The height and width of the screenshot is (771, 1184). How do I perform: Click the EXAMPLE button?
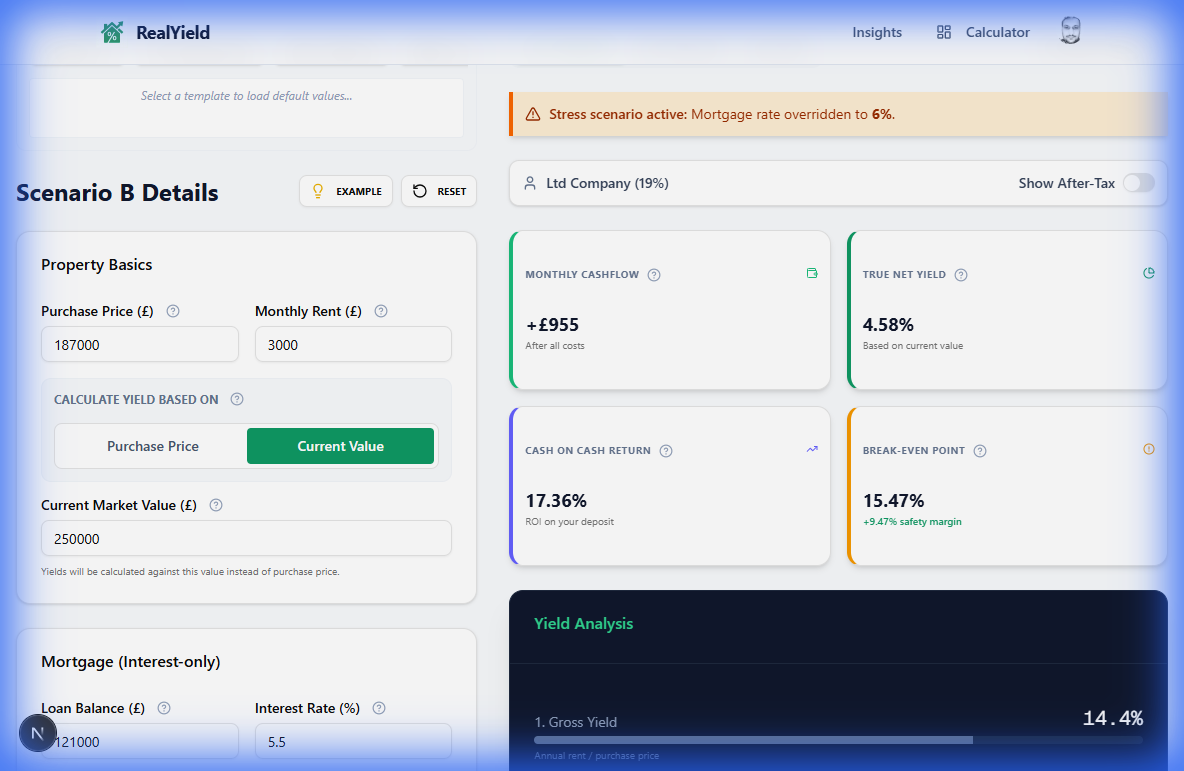point(346,191)
